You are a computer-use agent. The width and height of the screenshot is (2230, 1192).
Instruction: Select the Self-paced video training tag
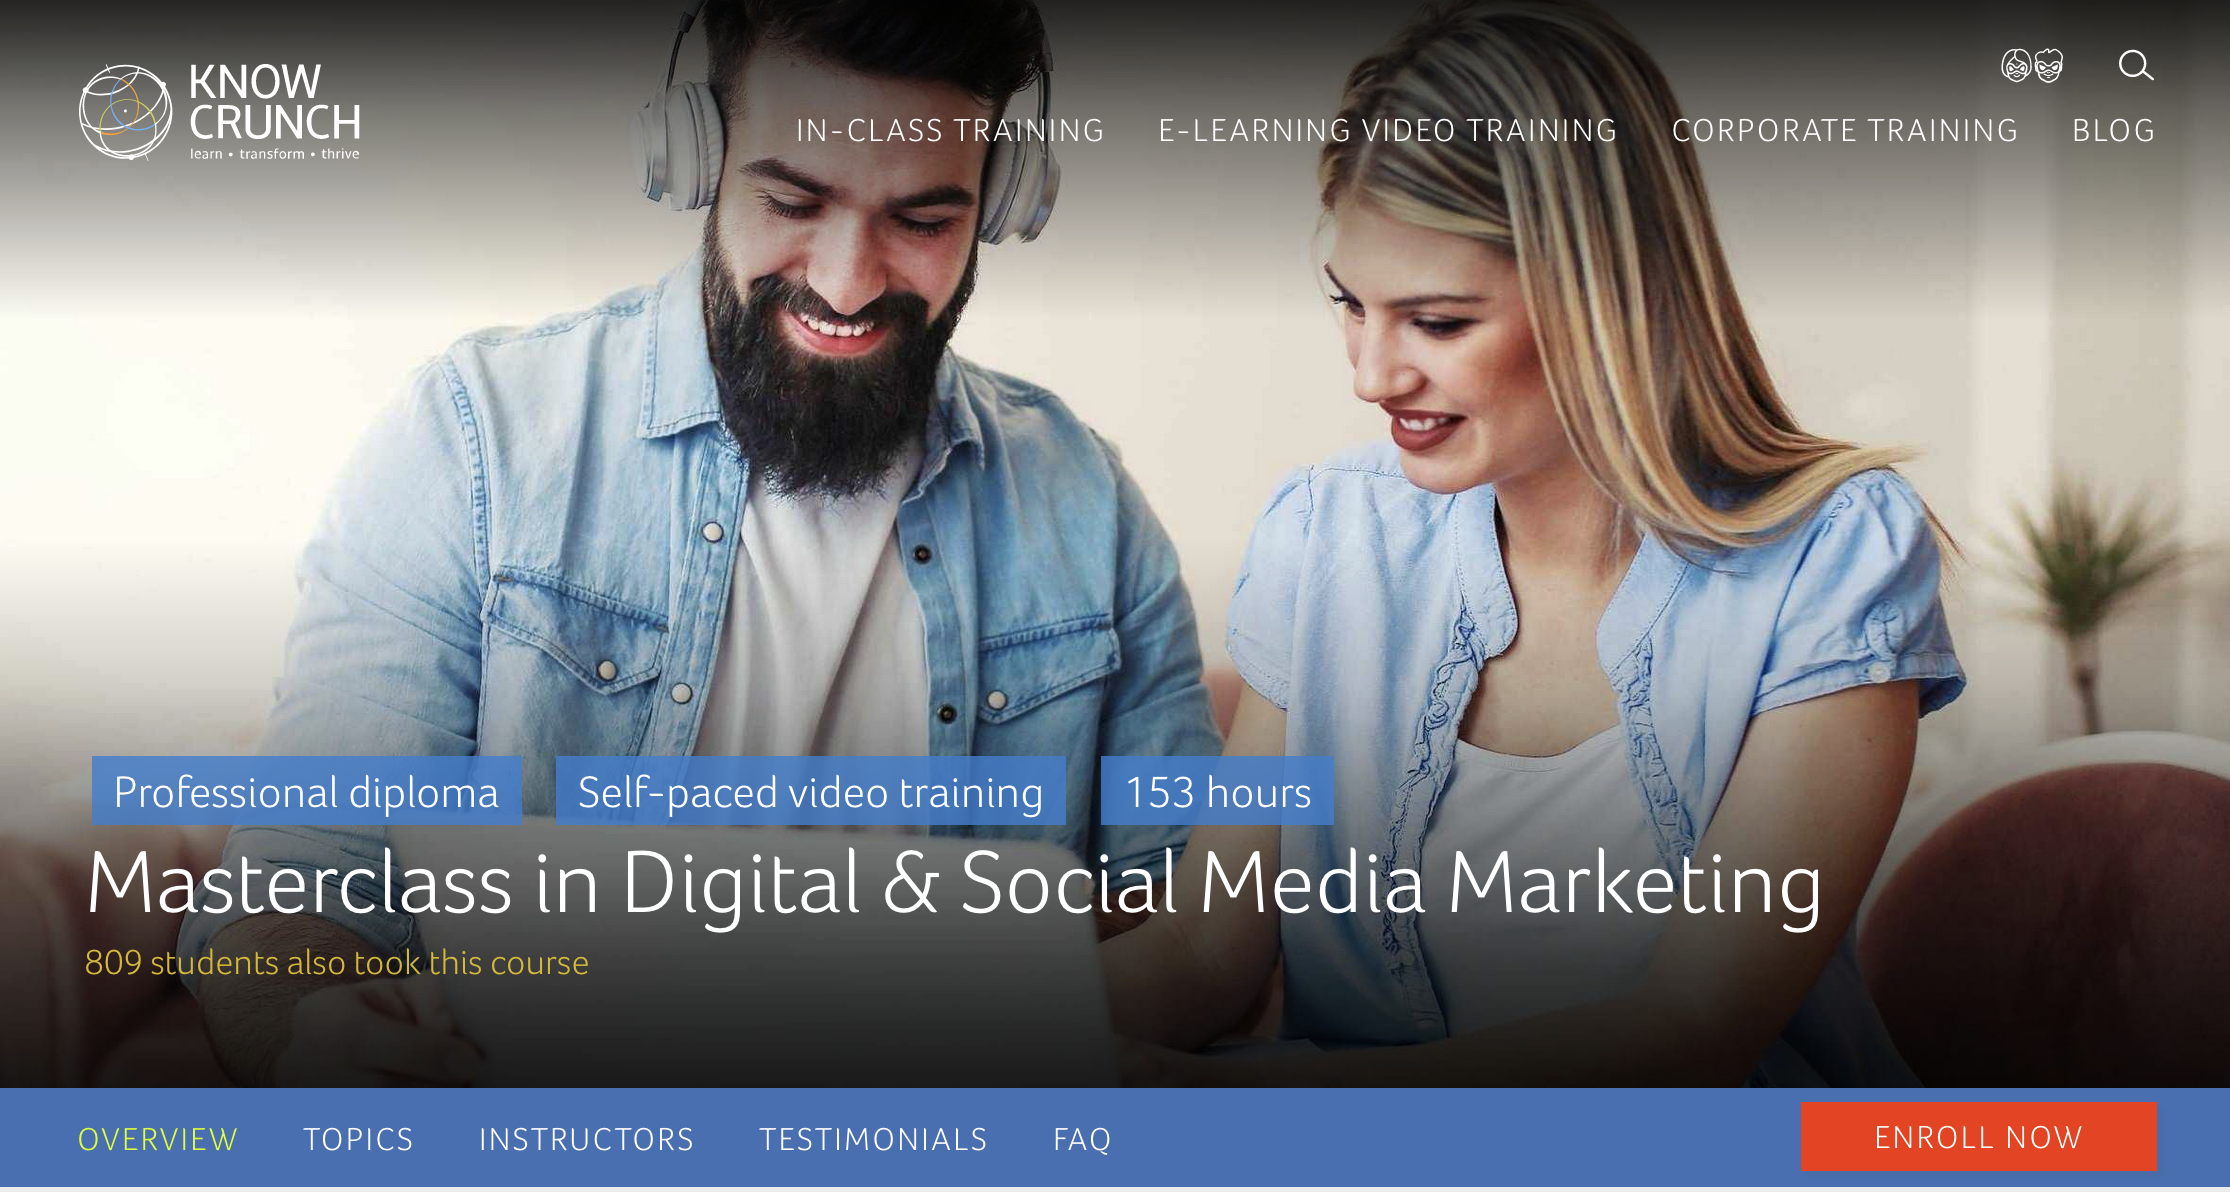tap(810, 792)
